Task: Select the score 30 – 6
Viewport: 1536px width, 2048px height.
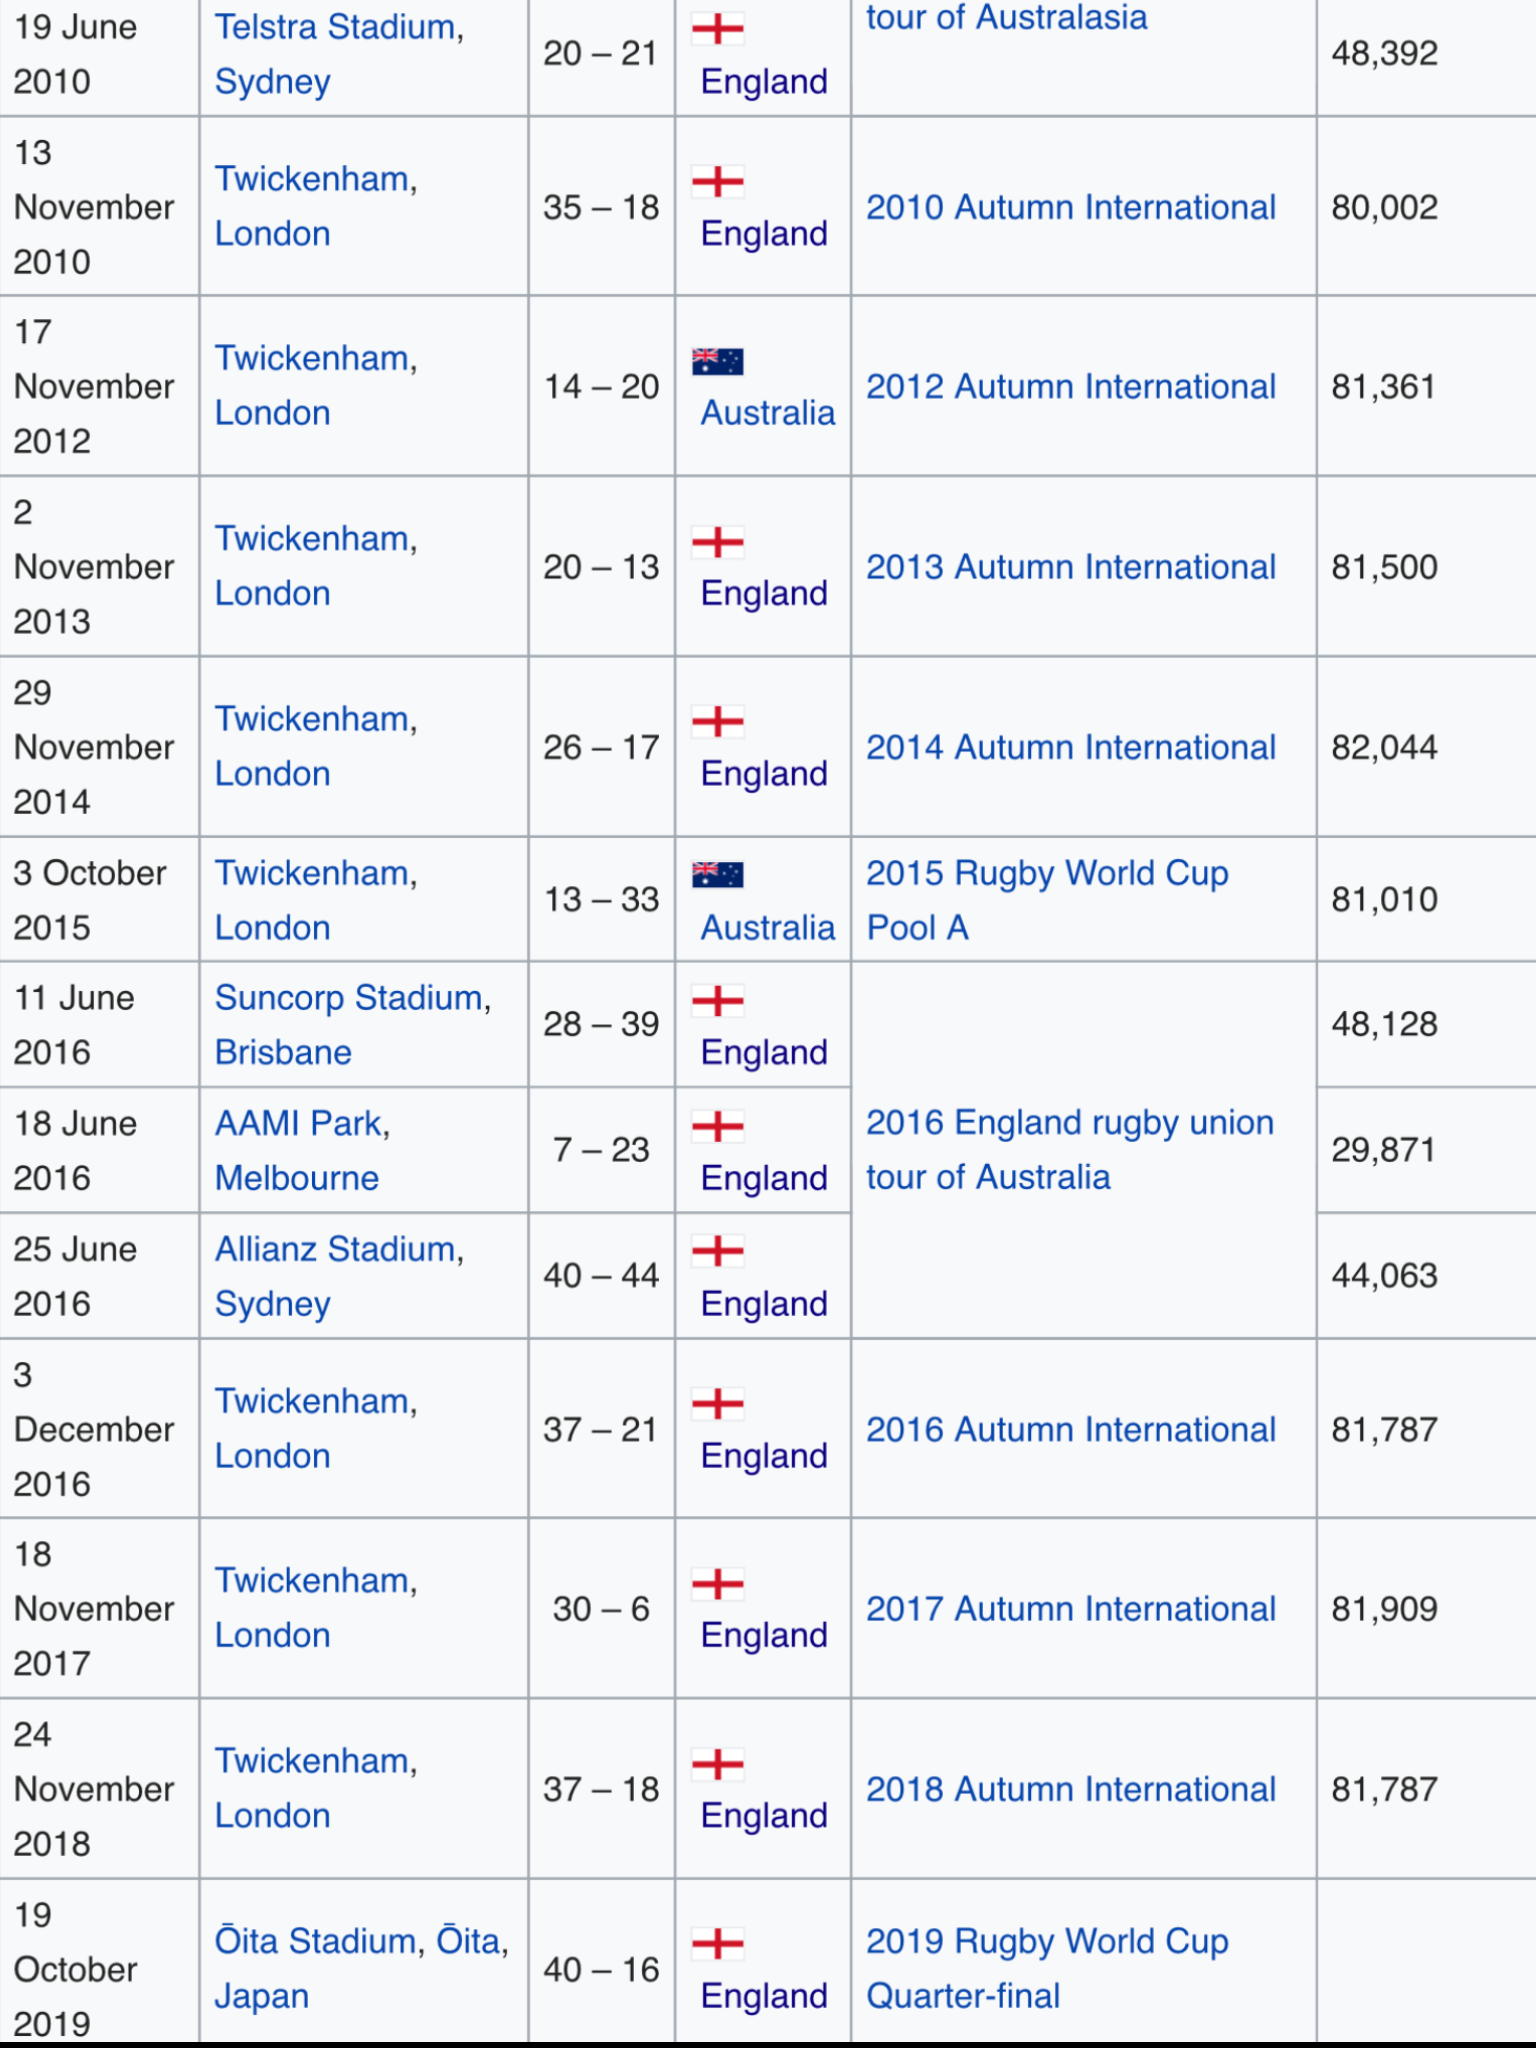Action: tap(601, 1608)
